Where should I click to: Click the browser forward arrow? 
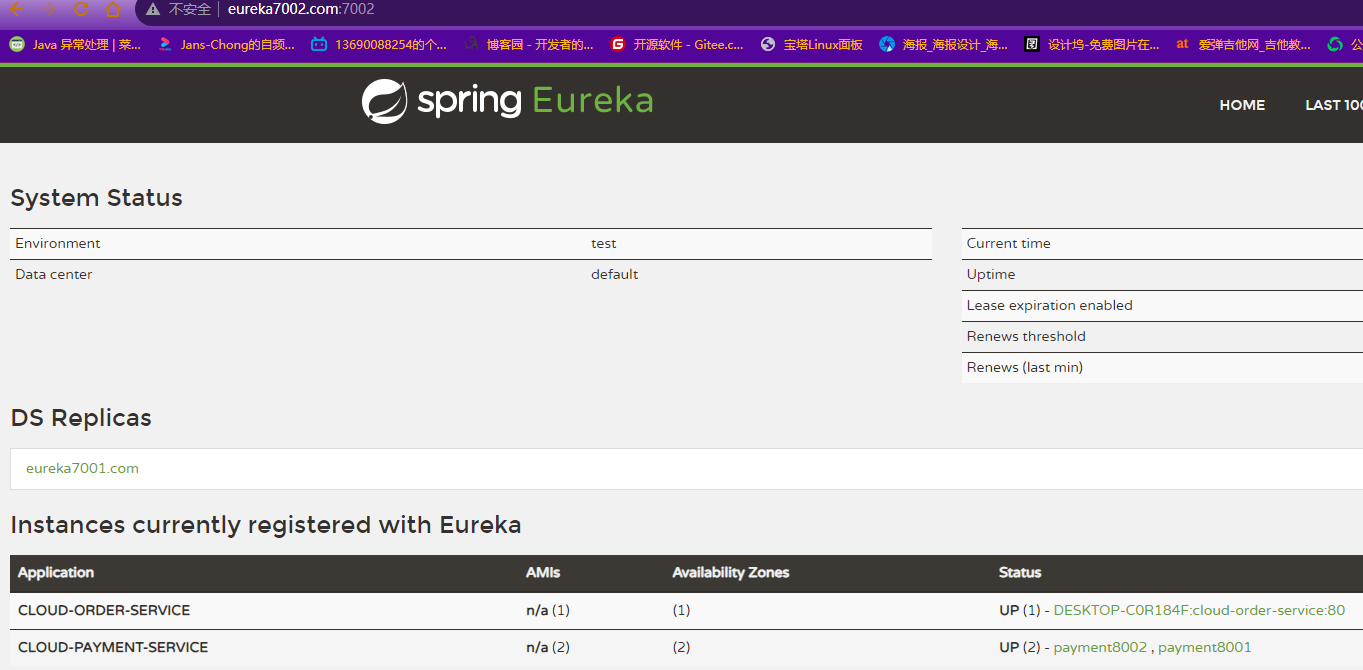pyautogui.click(x=49, y=9)
